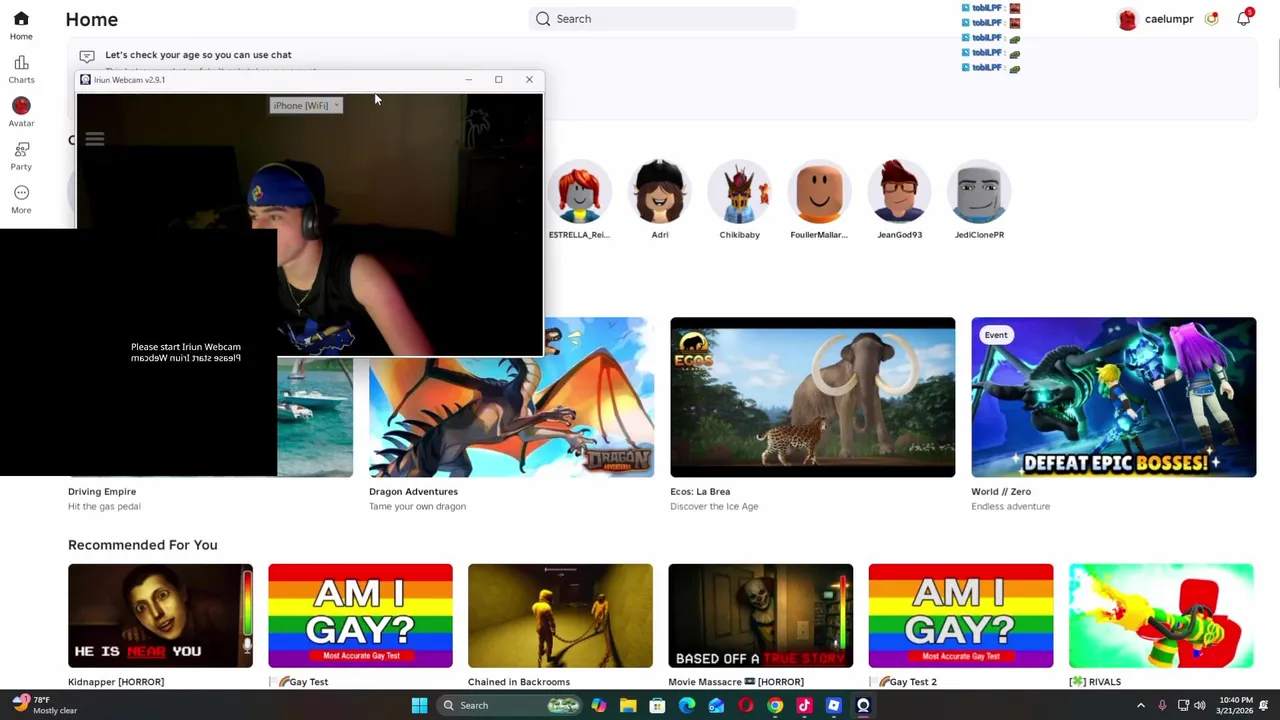Open network settings in system tray
Image resolution: width=1280 pixels, height=720 pixels.
1183,705
